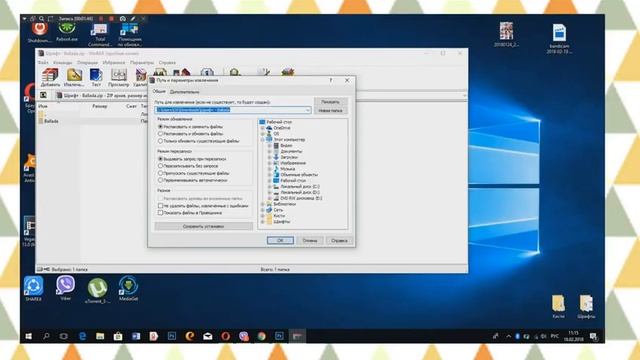Image resolution: width=640 pixels, height=360 pixels.
Task: Open the Помощник по обновлению desktop shortcut
Action: click(x=130, y=35)
